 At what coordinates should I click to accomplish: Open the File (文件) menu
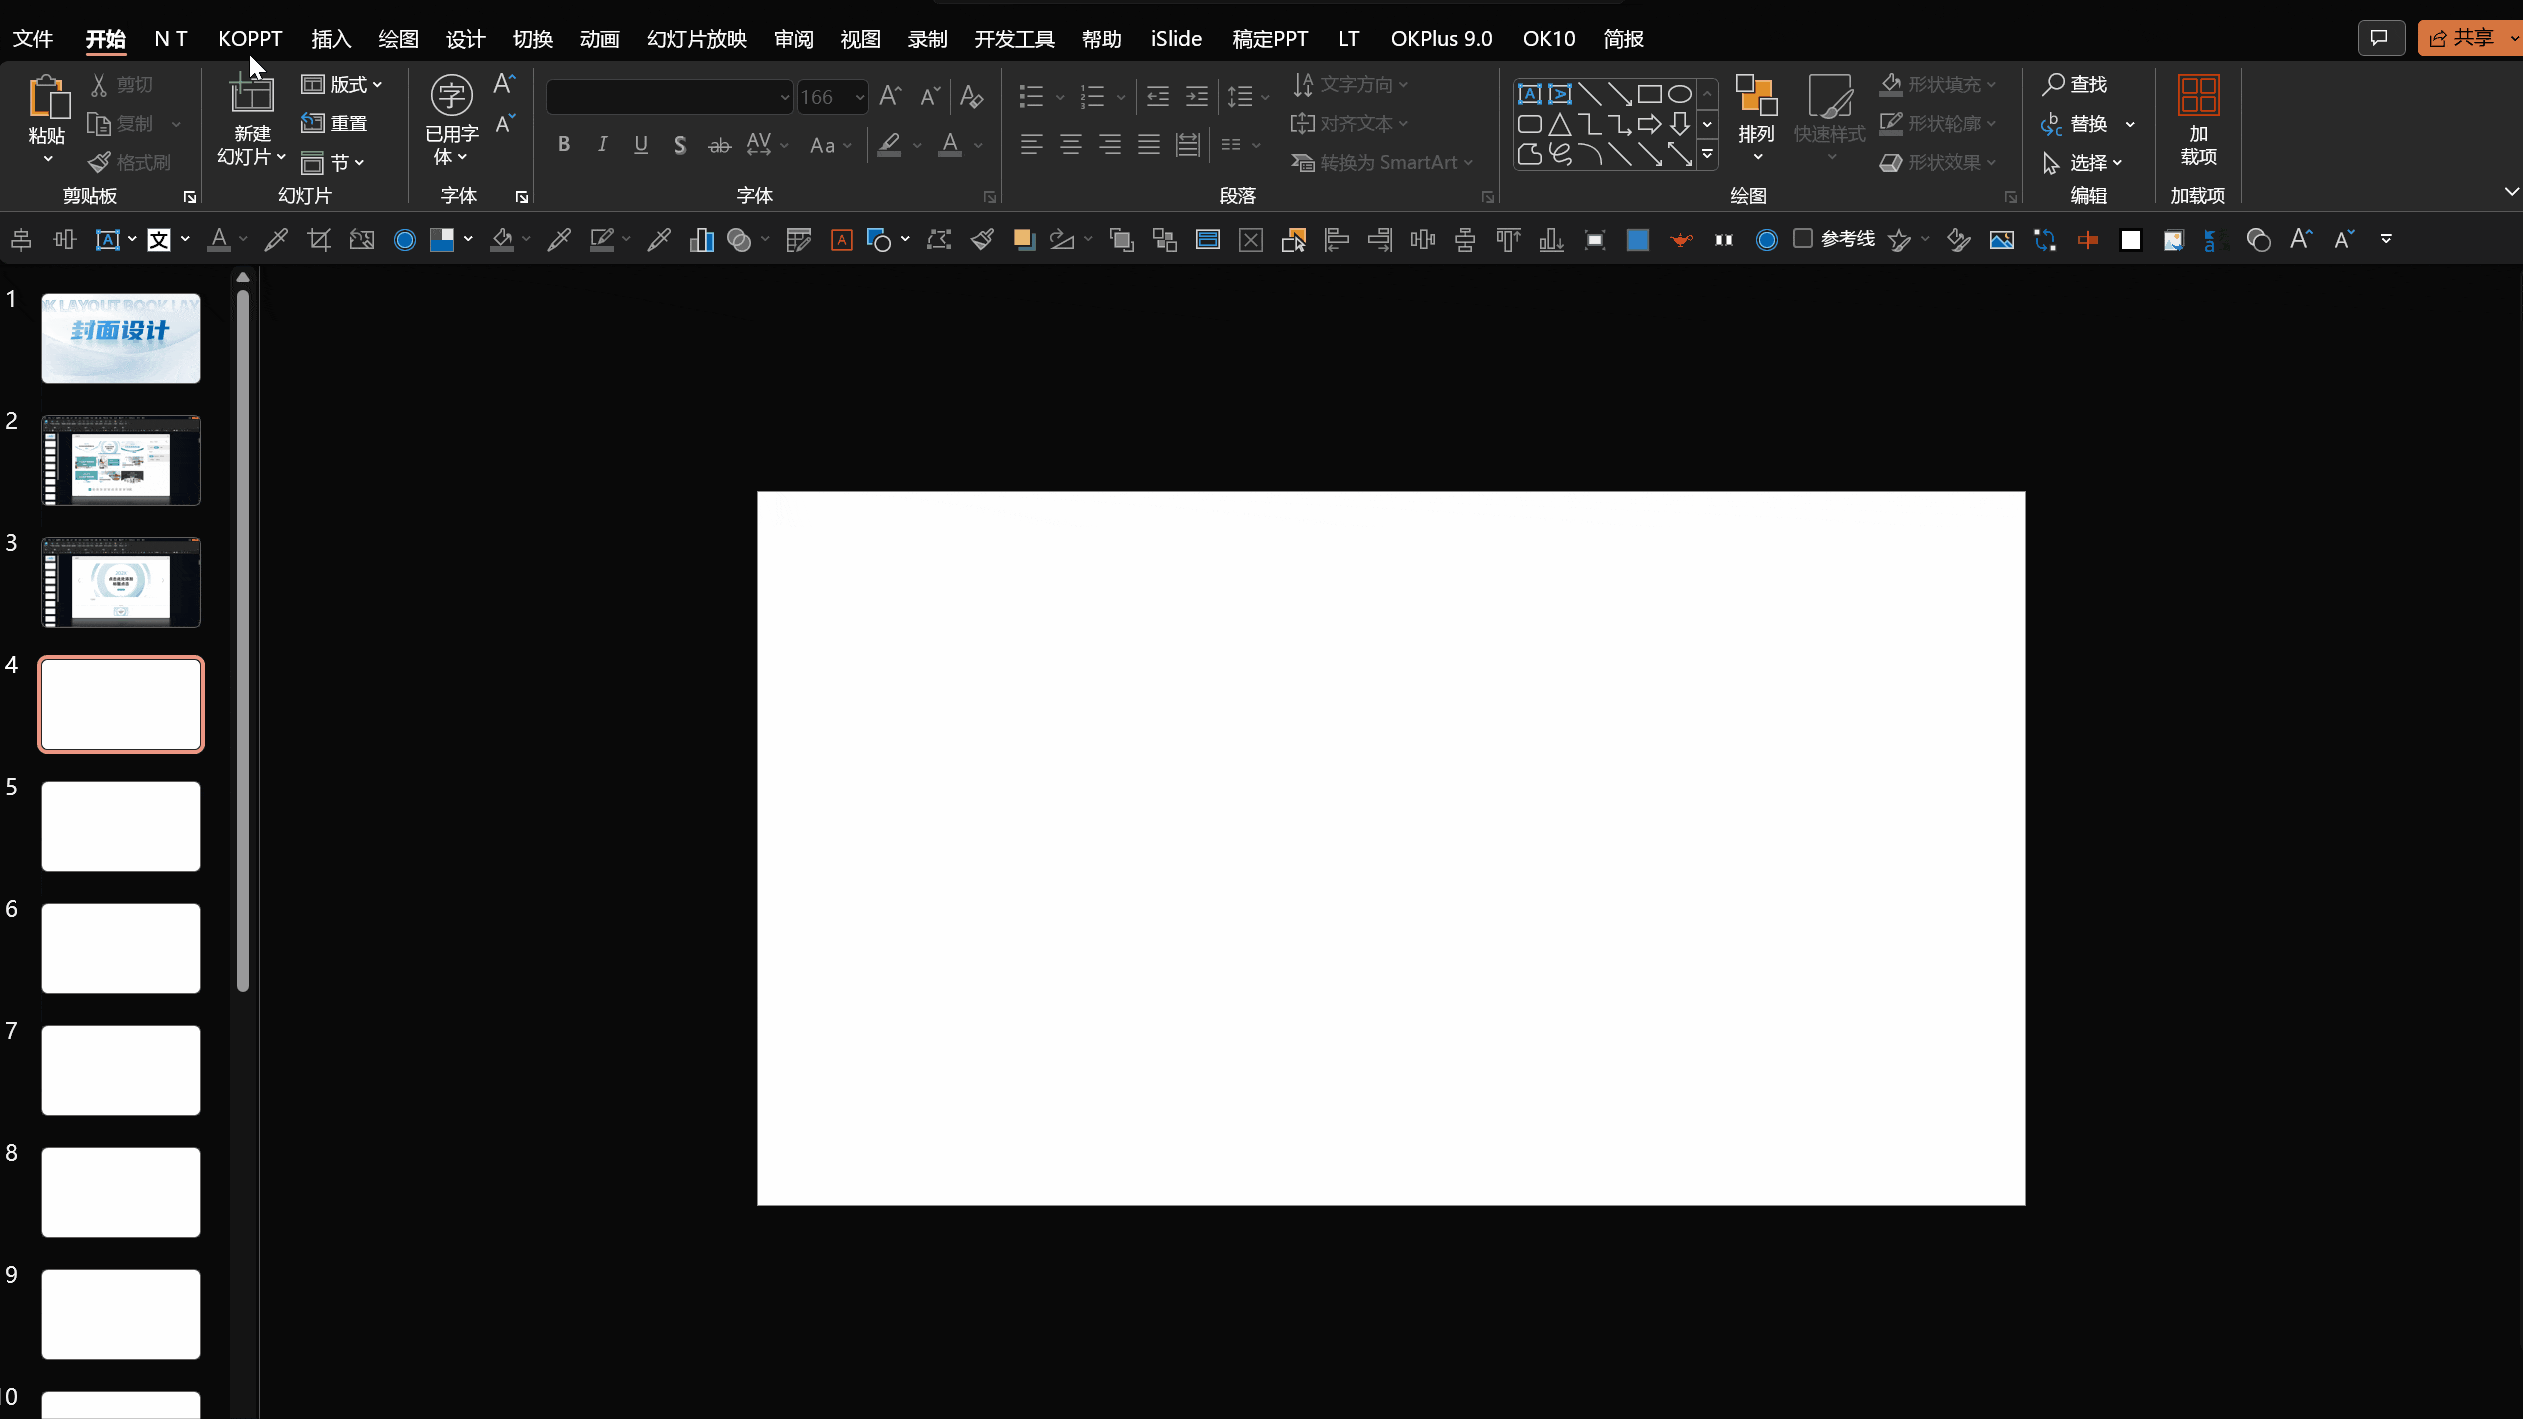(x=33, y=38)
